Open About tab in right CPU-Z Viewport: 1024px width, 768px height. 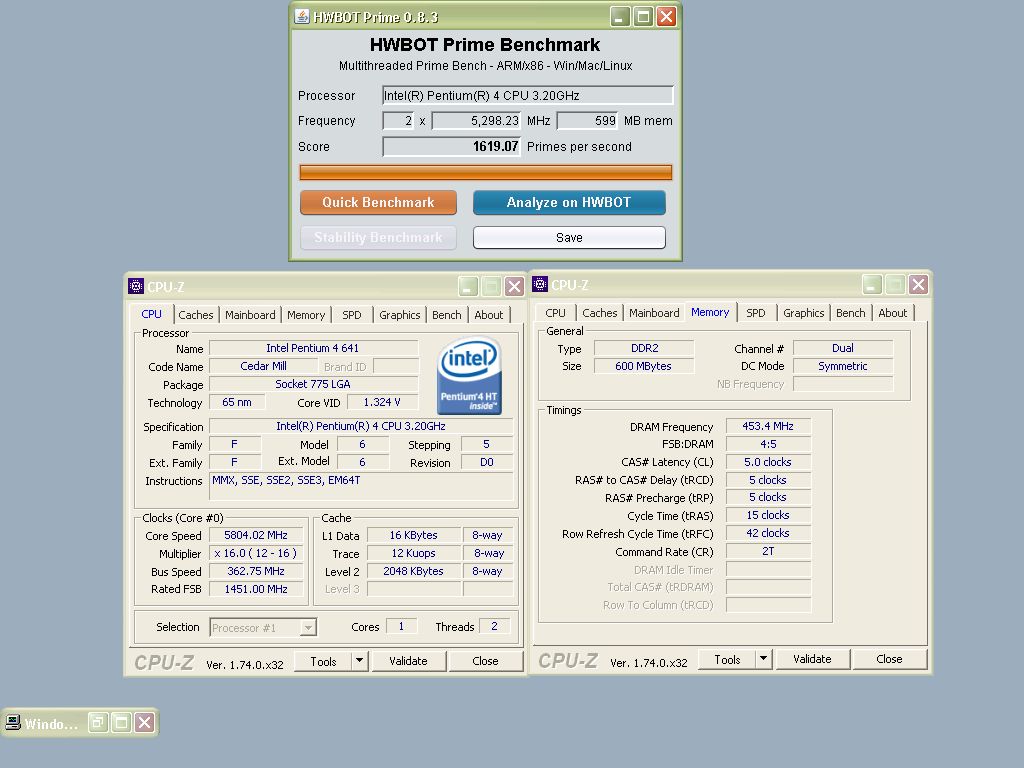coord(893,313)
